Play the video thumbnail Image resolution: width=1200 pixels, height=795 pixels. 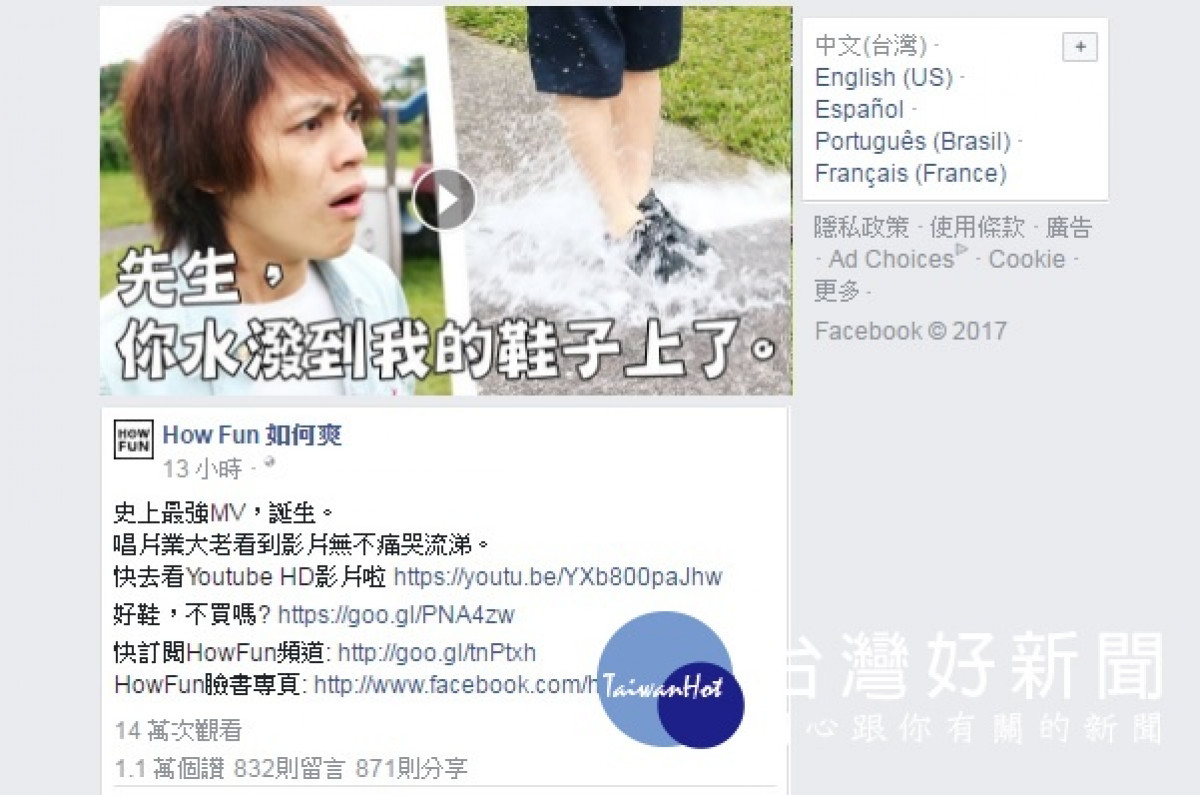pos(445,200)
